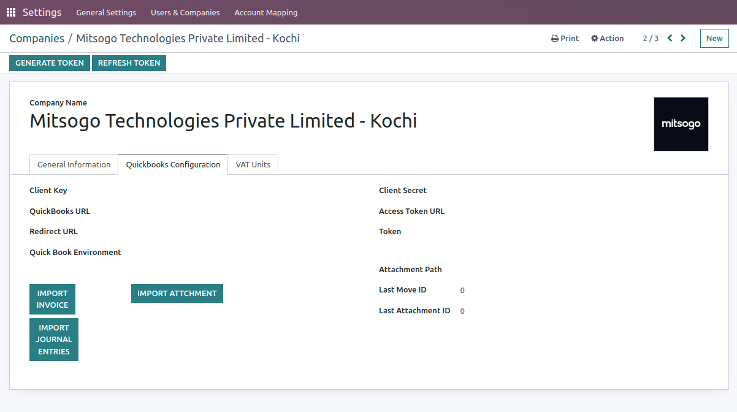Viewport: 737px width, 412px height.
Task: Click the Refresh Token button
Action: click(x=129, y=63)
